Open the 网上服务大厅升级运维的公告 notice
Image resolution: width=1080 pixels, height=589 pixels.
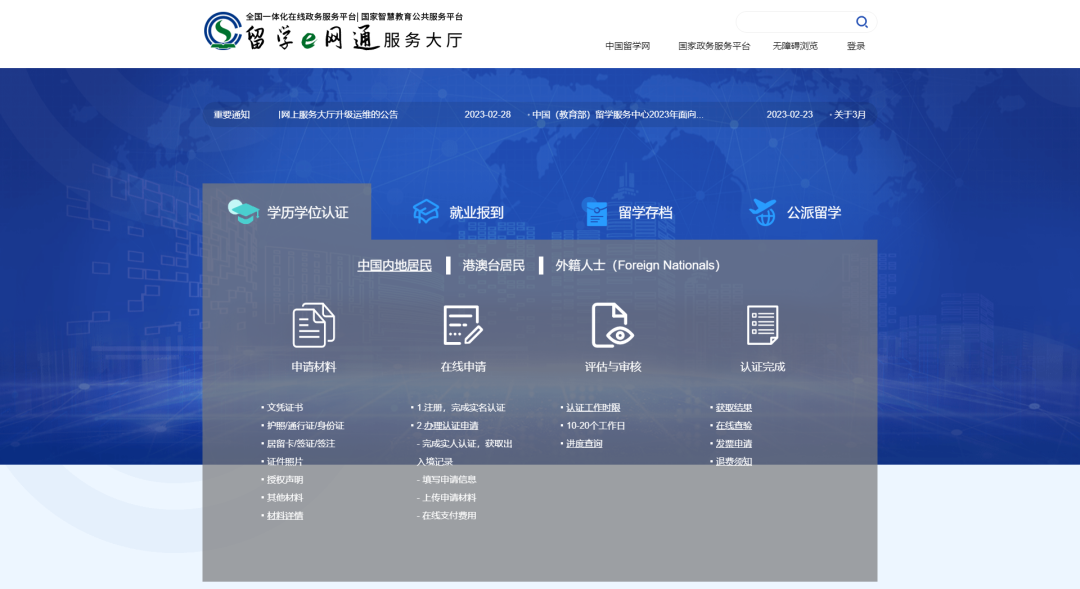[339, 115]
